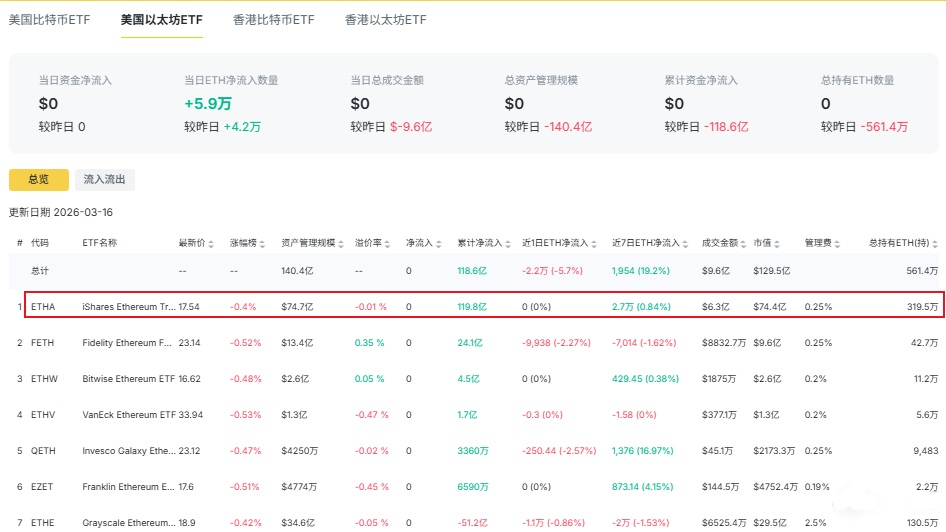Click total 7-day inflow 1,954 (19.2%)
Viewport: 946px width, 532px height.
click(641, 271)
